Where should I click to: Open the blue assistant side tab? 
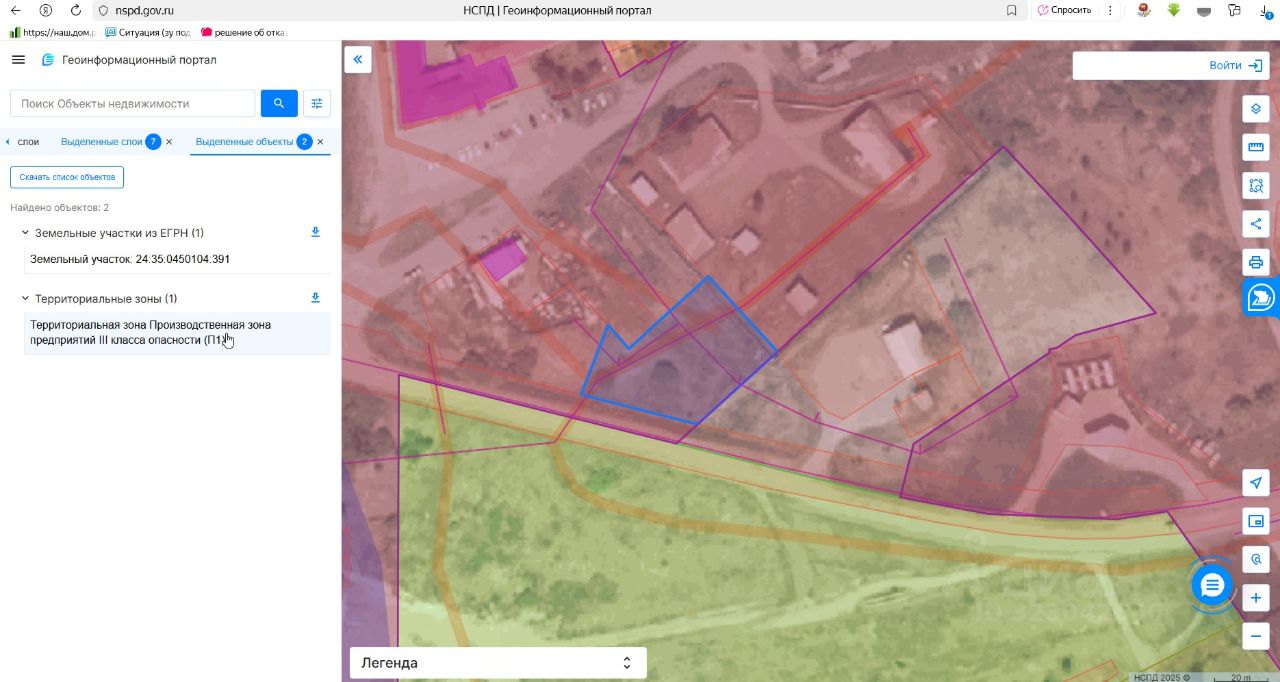coord(1262,298)
